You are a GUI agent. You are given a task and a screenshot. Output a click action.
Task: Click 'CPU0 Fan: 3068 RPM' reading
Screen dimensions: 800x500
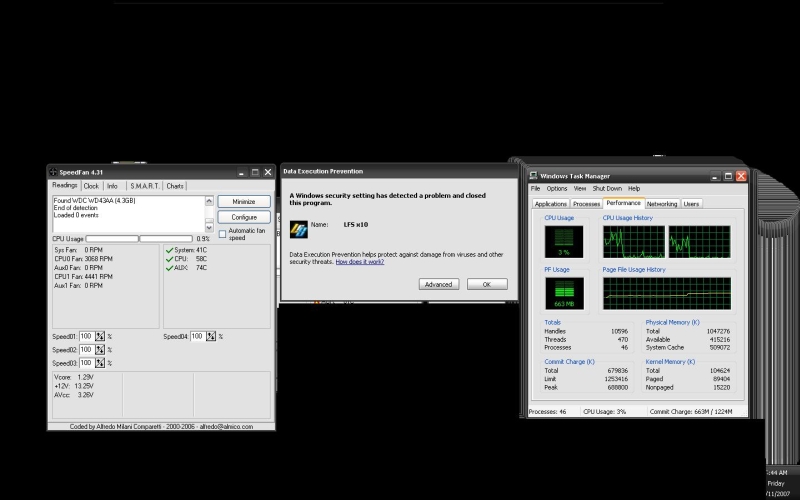84,259
